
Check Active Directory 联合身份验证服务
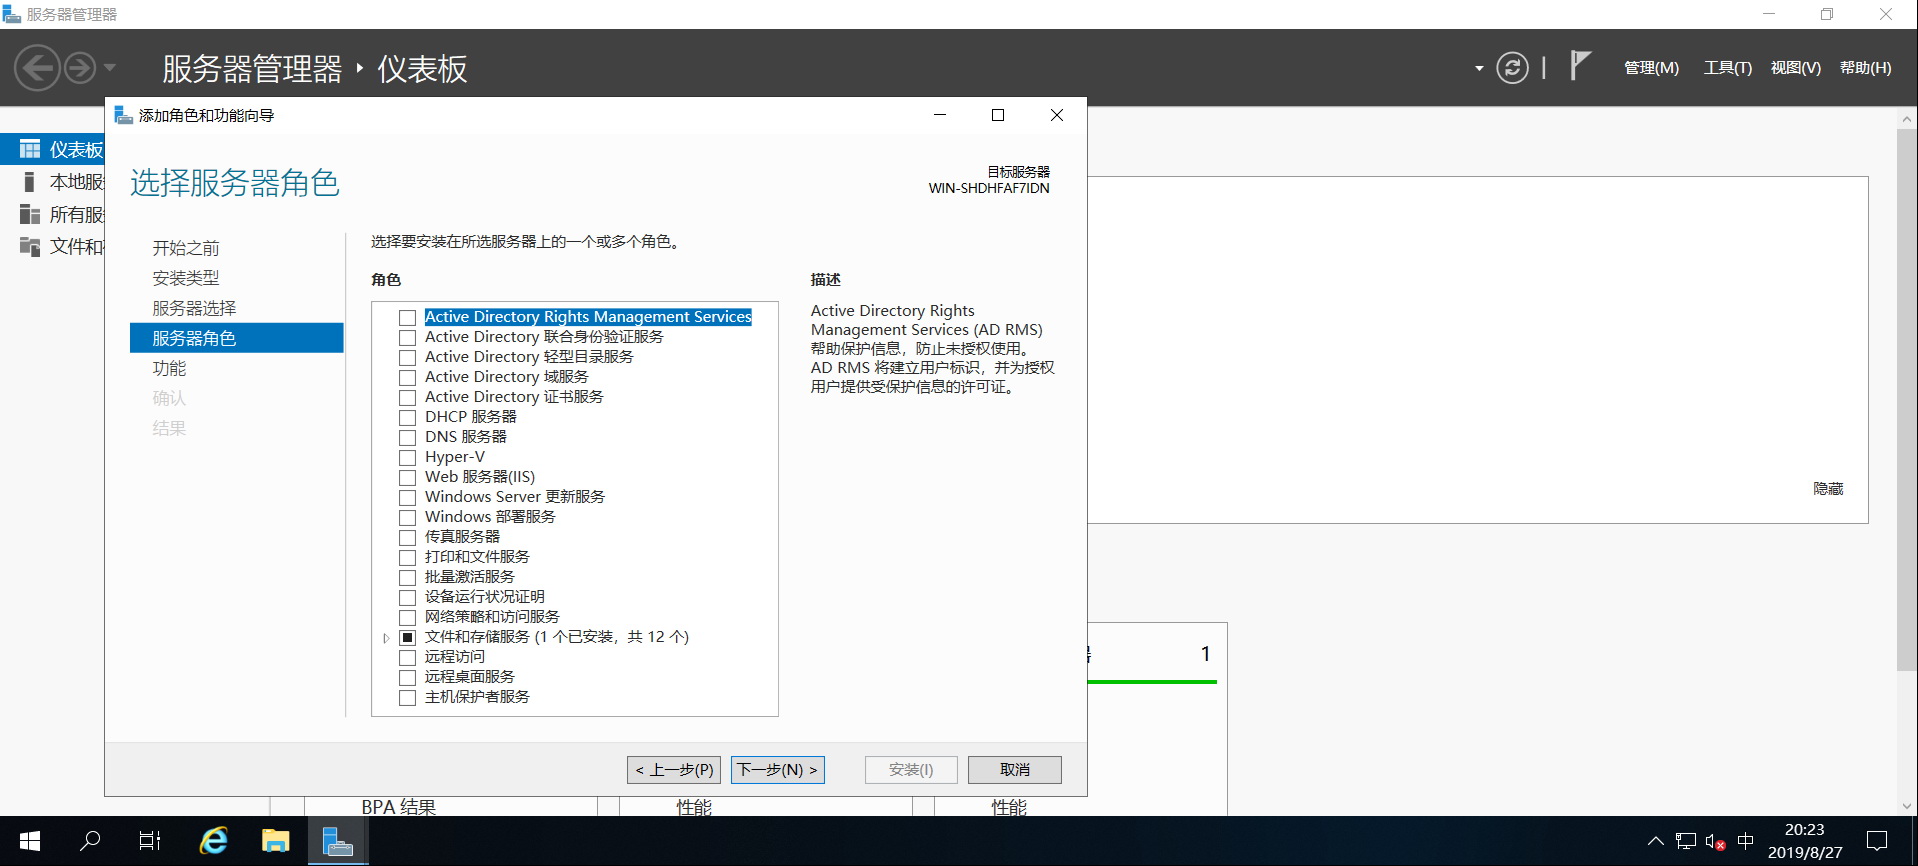pos(407,338)
